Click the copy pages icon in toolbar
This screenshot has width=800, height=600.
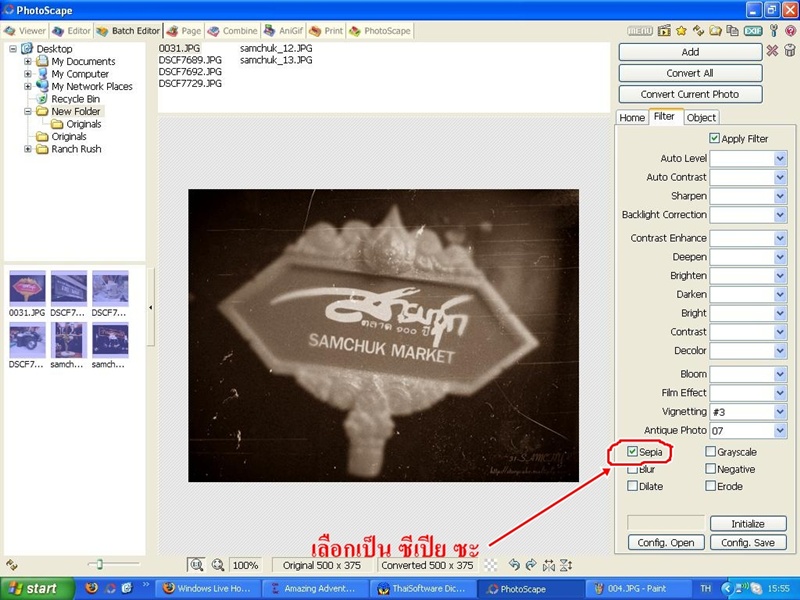733,31
